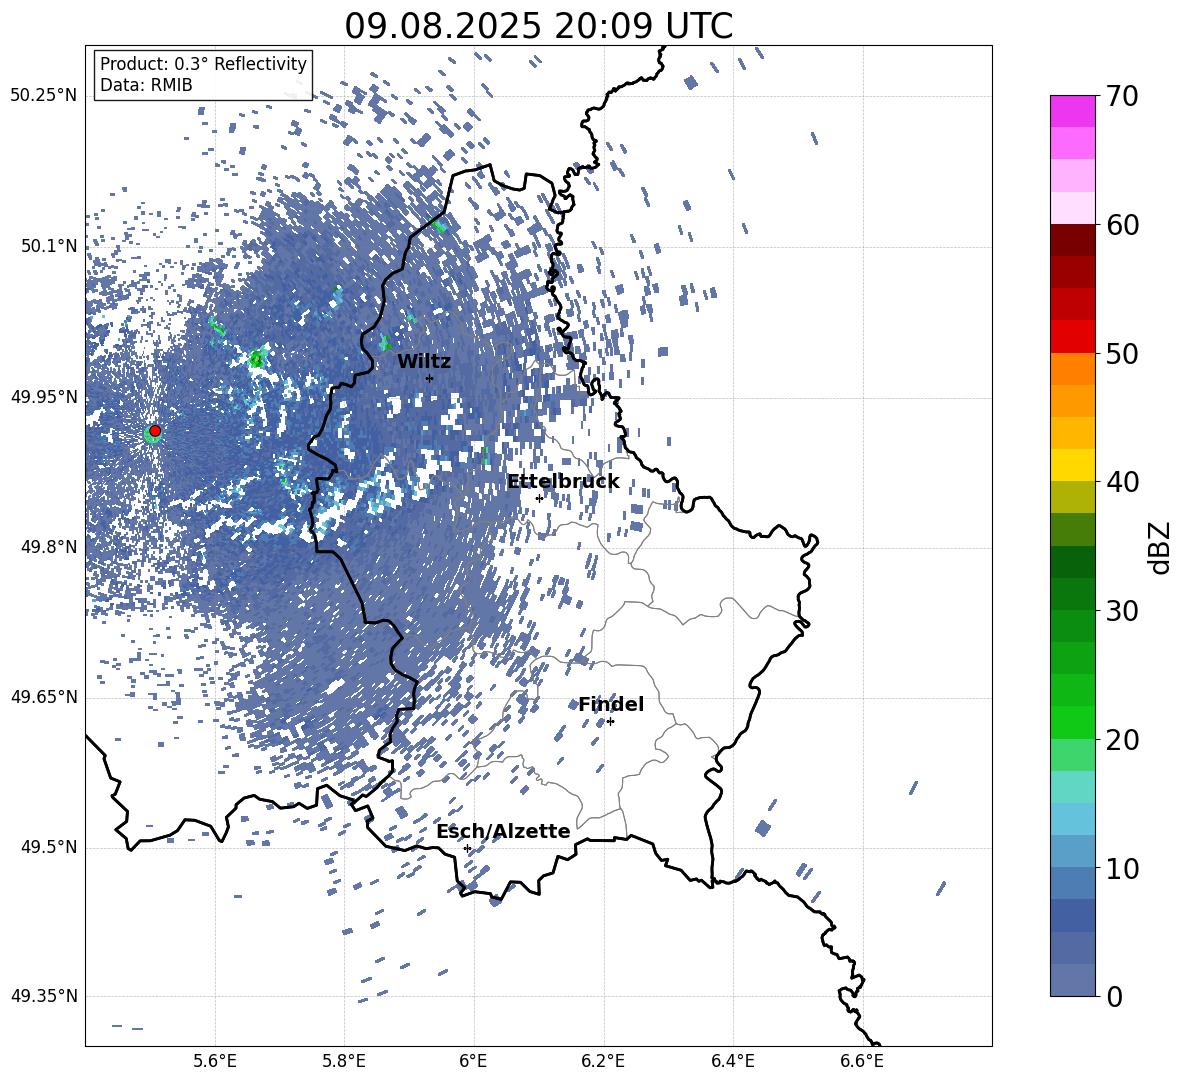
Task: Click the 5.6°E longitude label
Action: 215,1061
